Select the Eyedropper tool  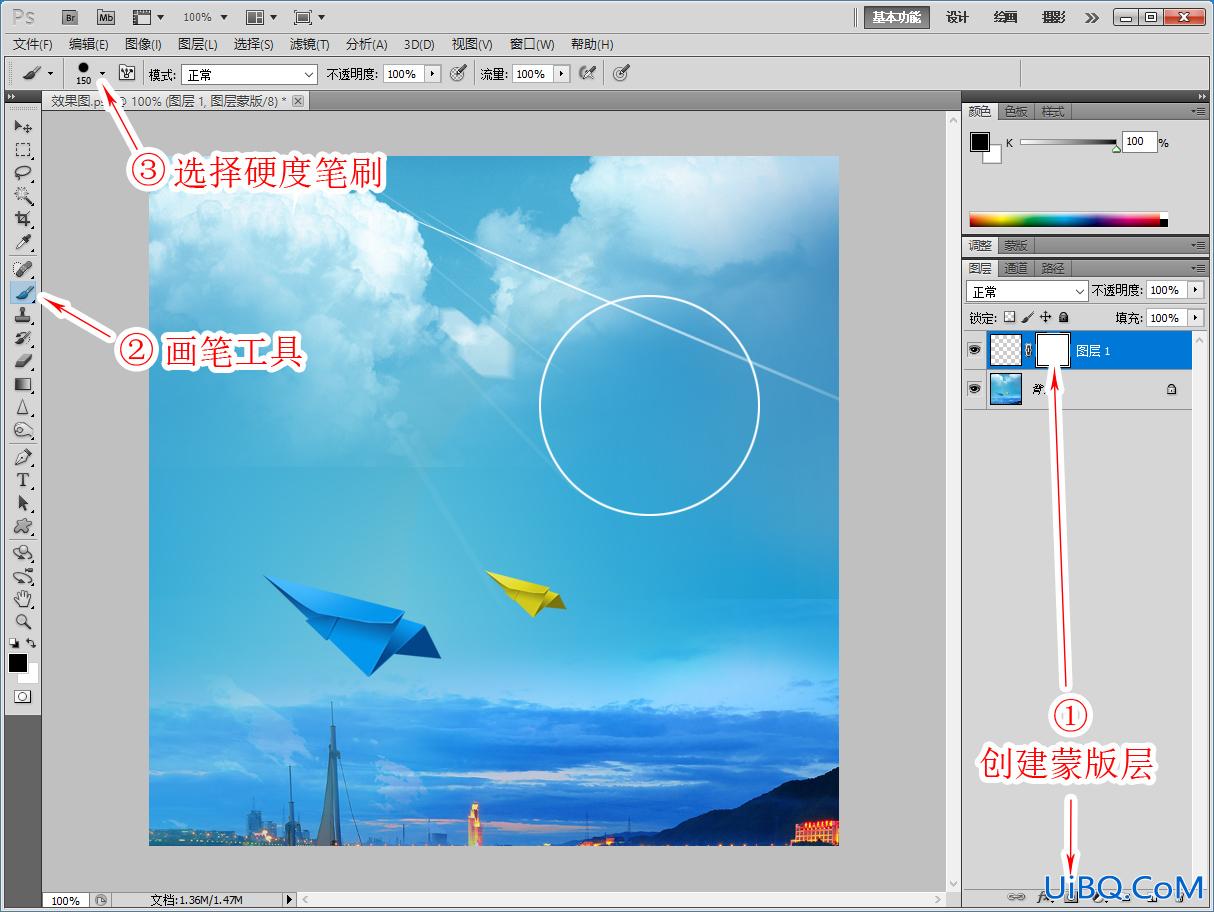tap(23, 242)
